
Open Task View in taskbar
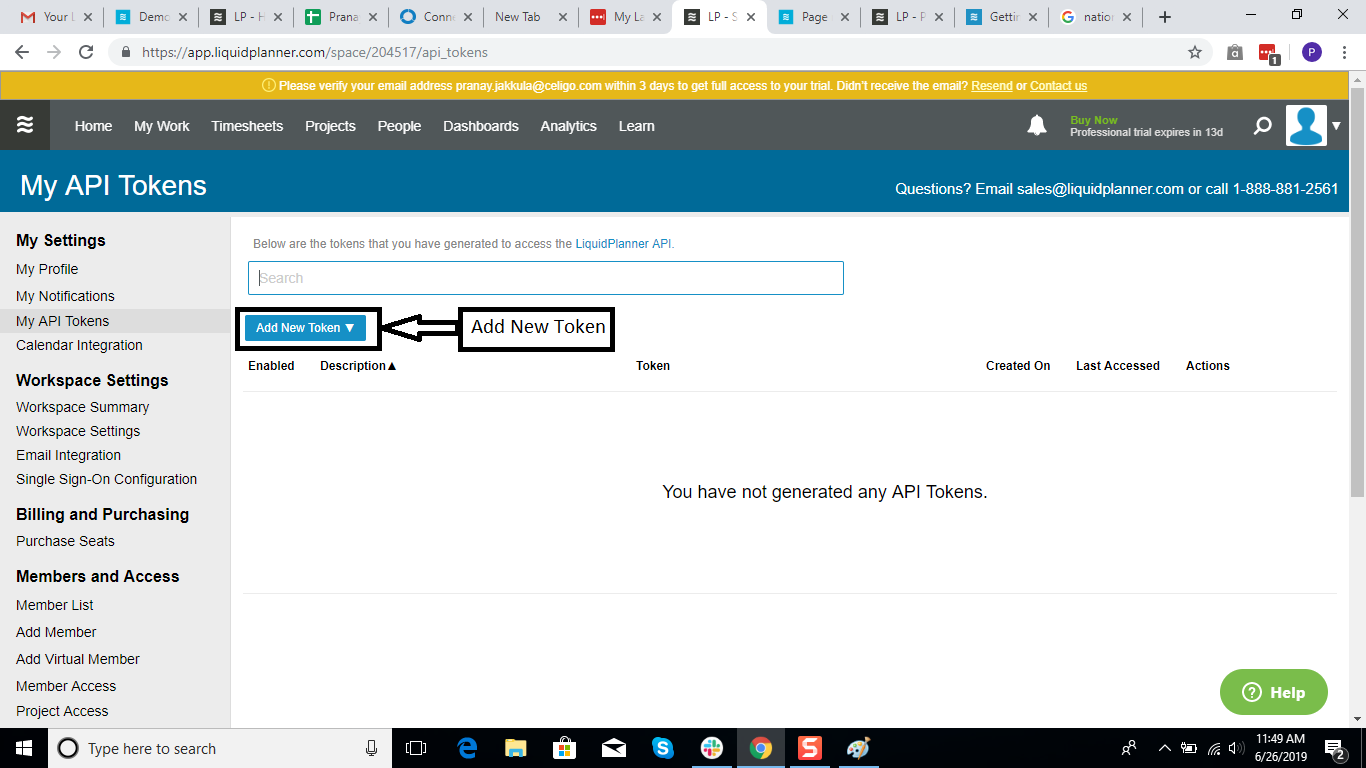pyautogui.click(x=416, y=748)
